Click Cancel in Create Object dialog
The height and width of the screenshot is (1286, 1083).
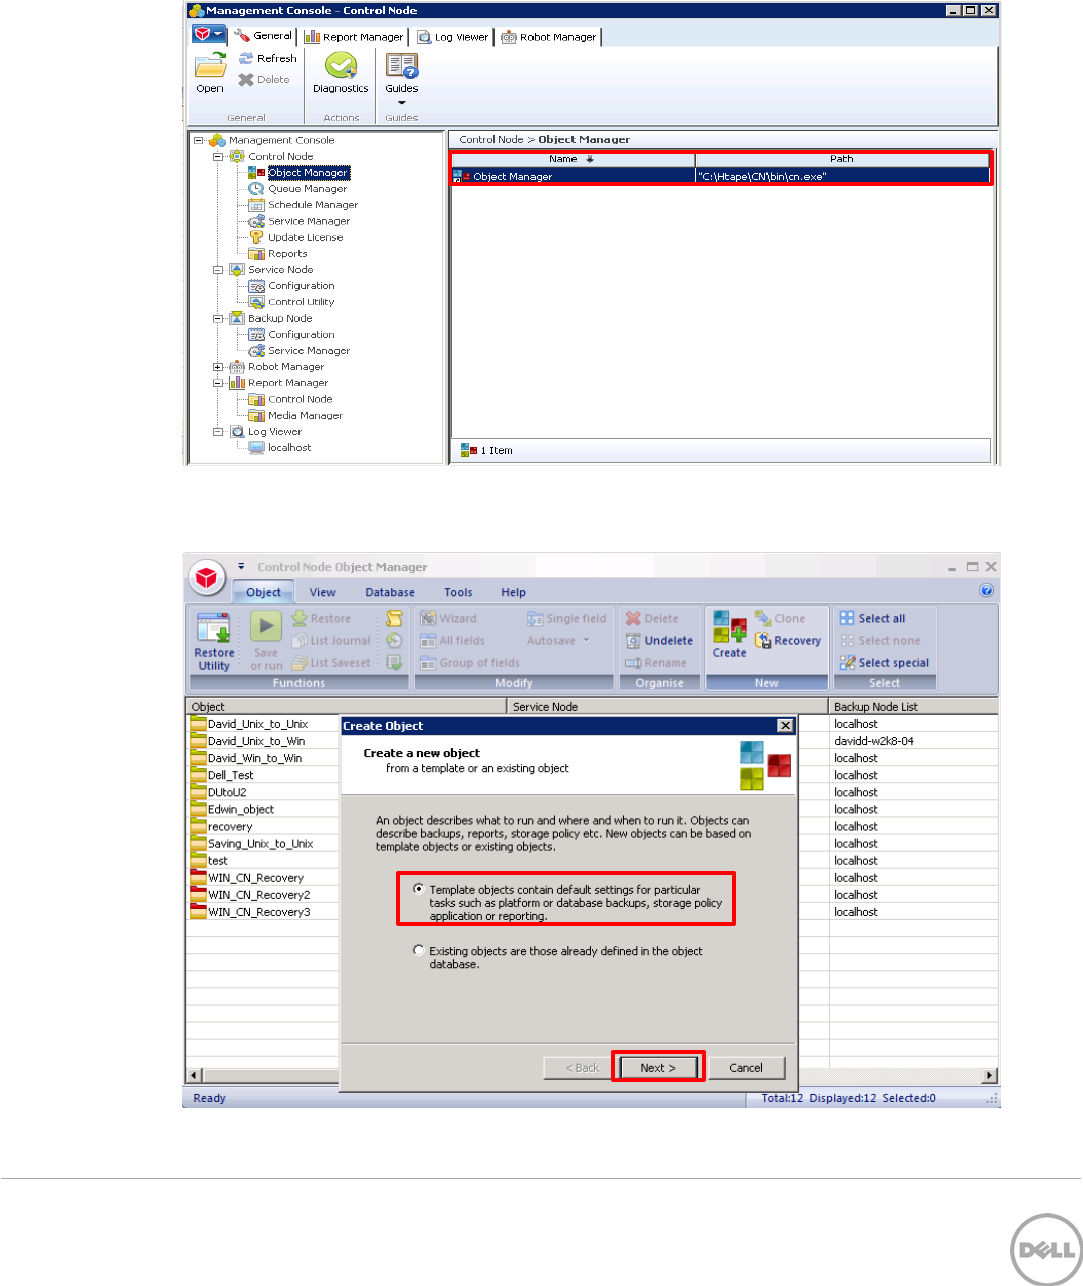coord(746,1068)
